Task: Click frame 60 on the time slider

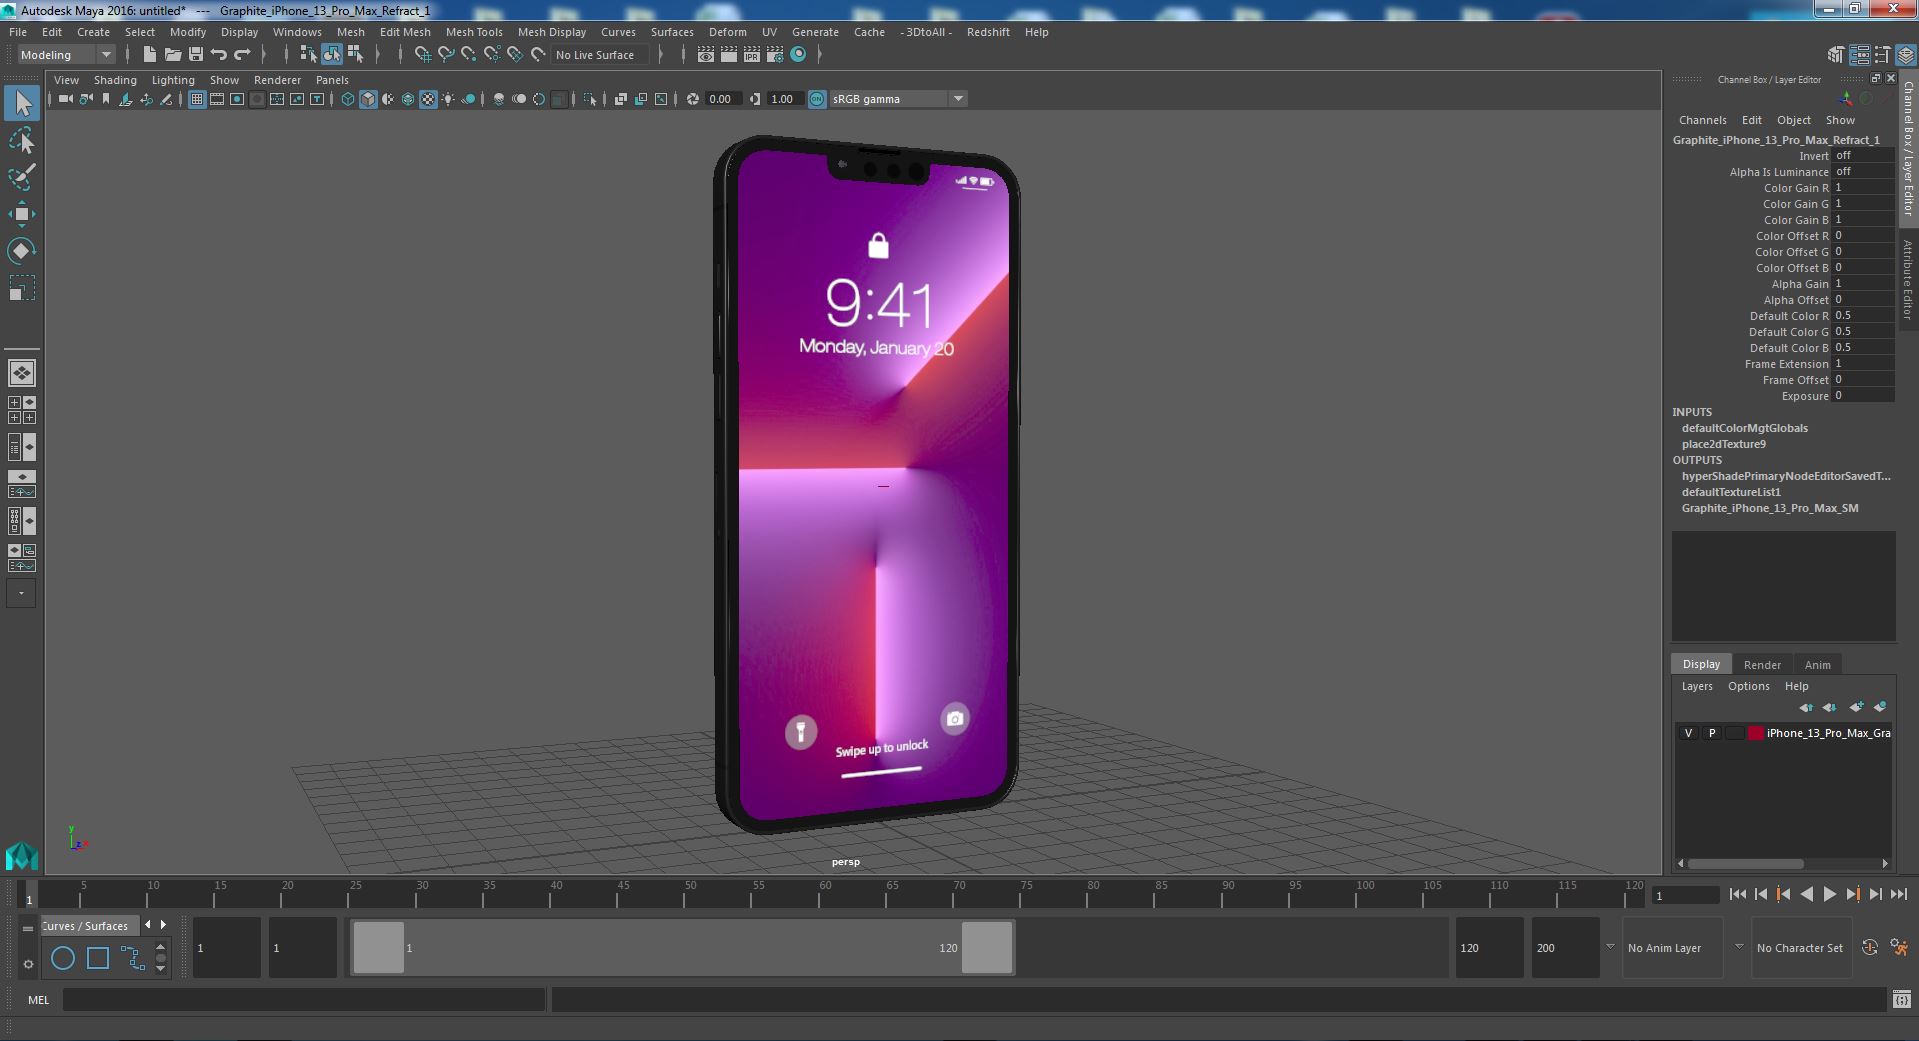Action: [825, 895]
